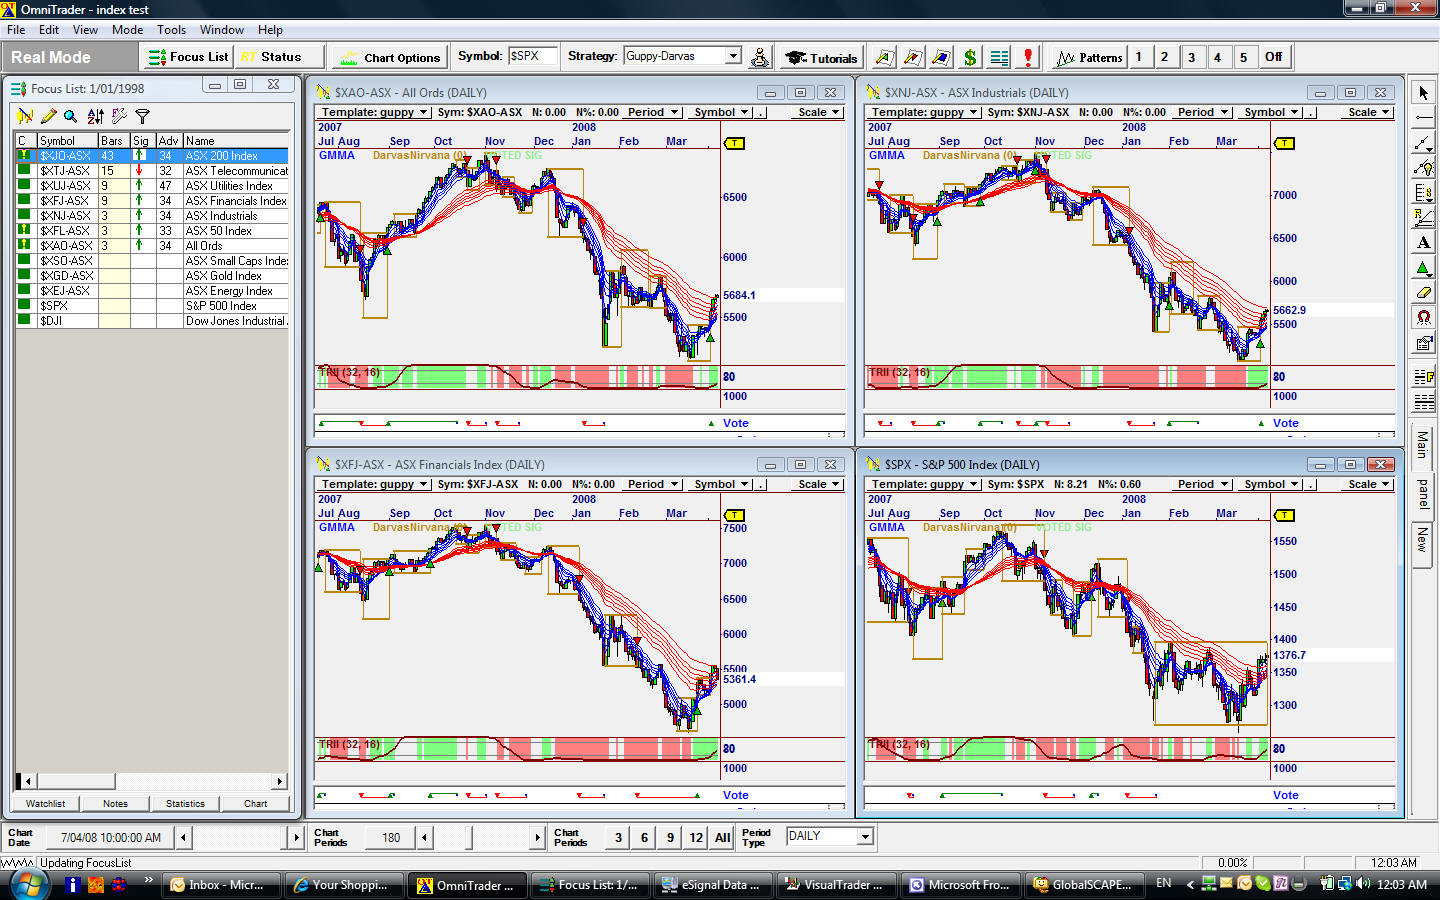This screenshot has width=1440, height=900.
Task: Click Vote link under $SPX chart
Action: point(1285,795)
